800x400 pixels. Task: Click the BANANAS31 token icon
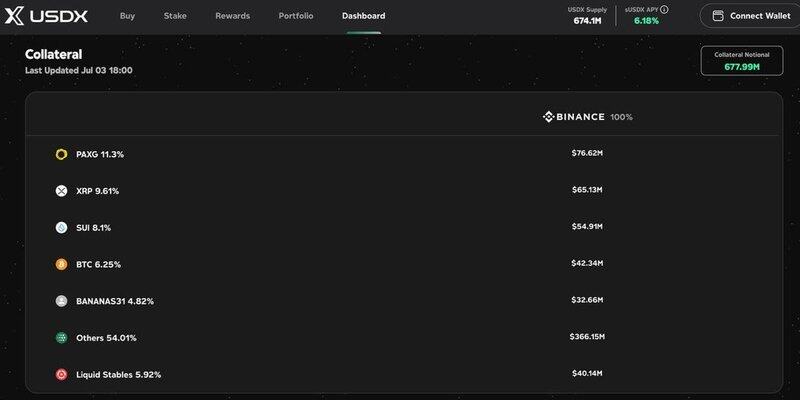pos(61,301)
